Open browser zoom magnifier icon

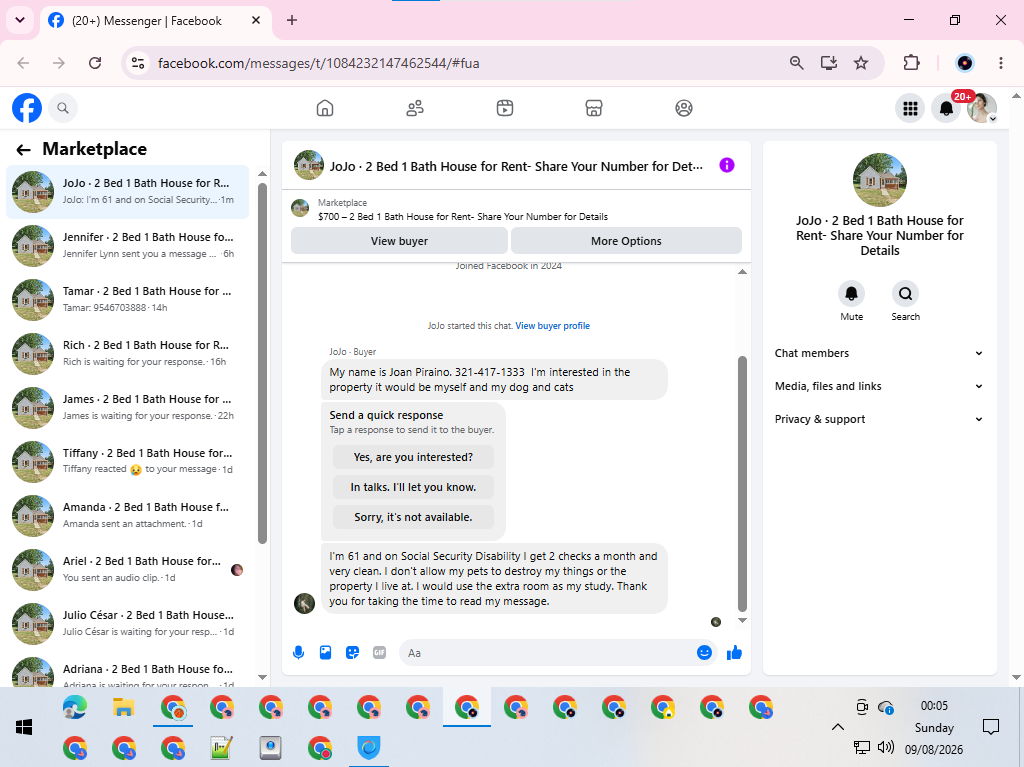(796, 63)
